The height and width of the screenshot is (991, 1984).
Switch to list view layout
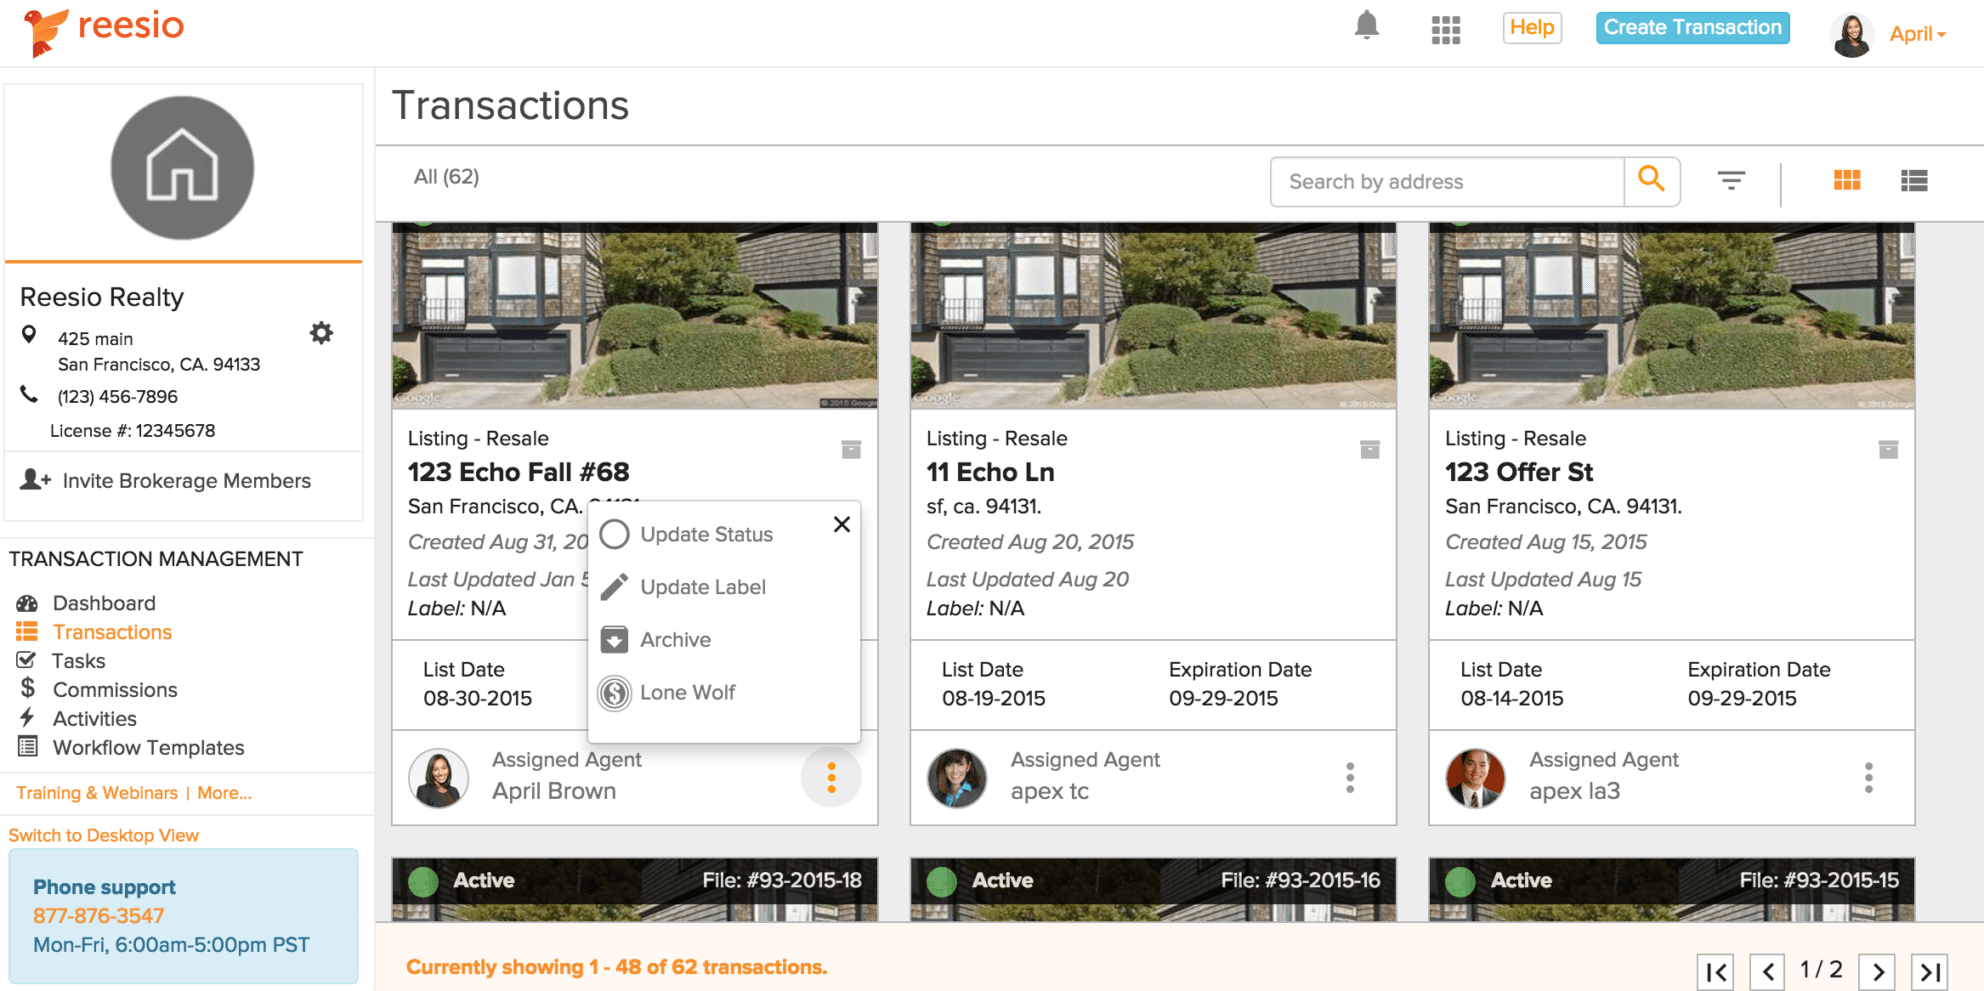click(1913, 181)
